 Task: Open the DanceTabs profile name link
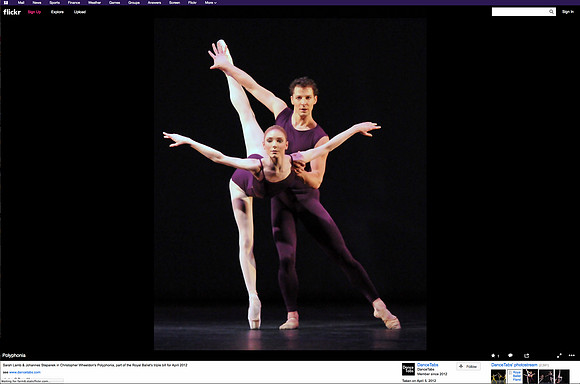pyautogui.click(x=428, y=365)
